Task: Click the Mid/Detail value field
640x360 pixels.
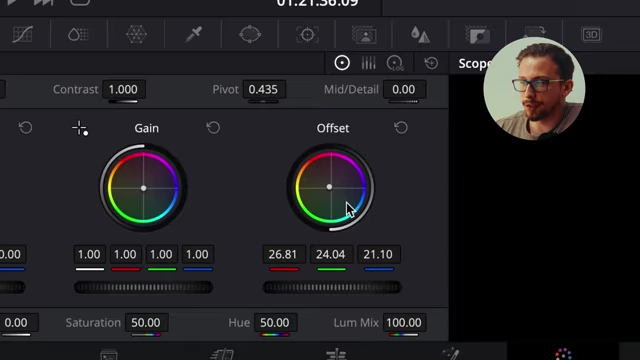Action: [x=404, y=89]
